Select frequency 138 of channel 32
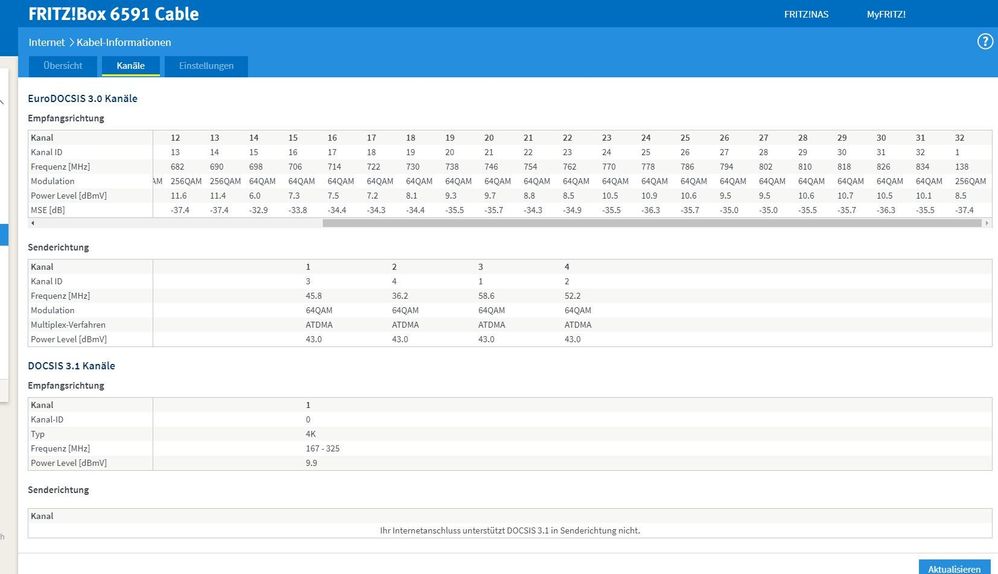 pyautogui.click(x=962, y=167)
